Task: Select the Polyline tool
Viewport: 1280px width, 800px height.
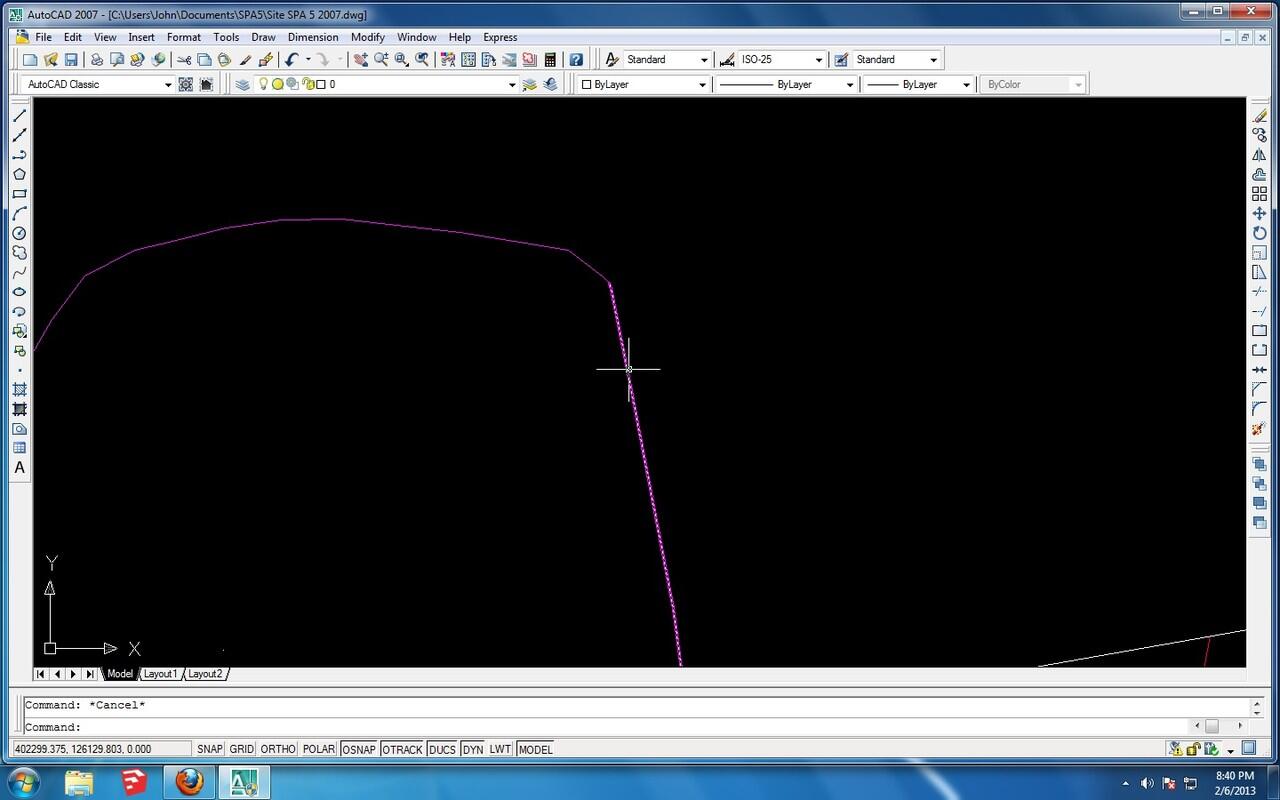Action: click(19, 155)
